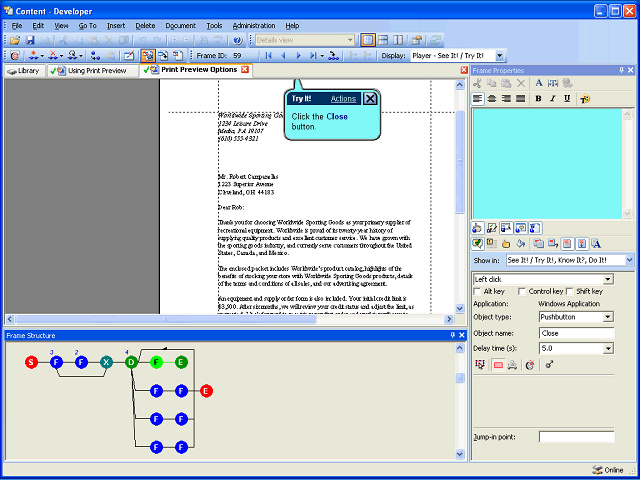Pin the Frame Properties pane

[622, 70]
